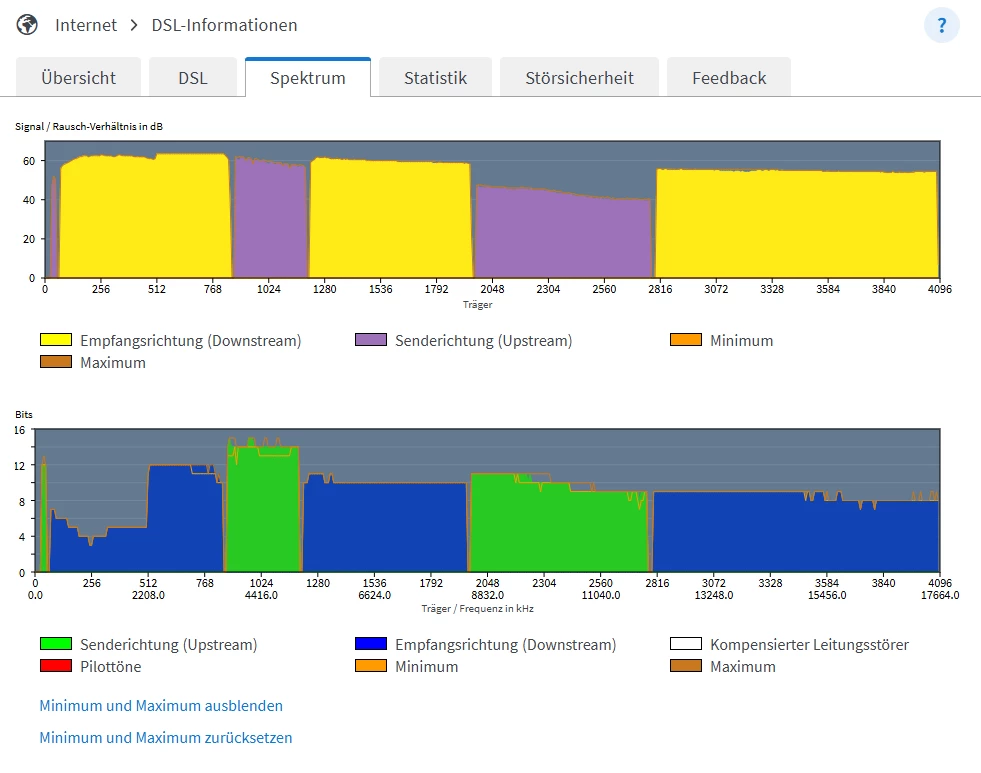Click Minimum und Maximum ausblenden link
This screenshot has height=773, width=981.
coord(161,706)
